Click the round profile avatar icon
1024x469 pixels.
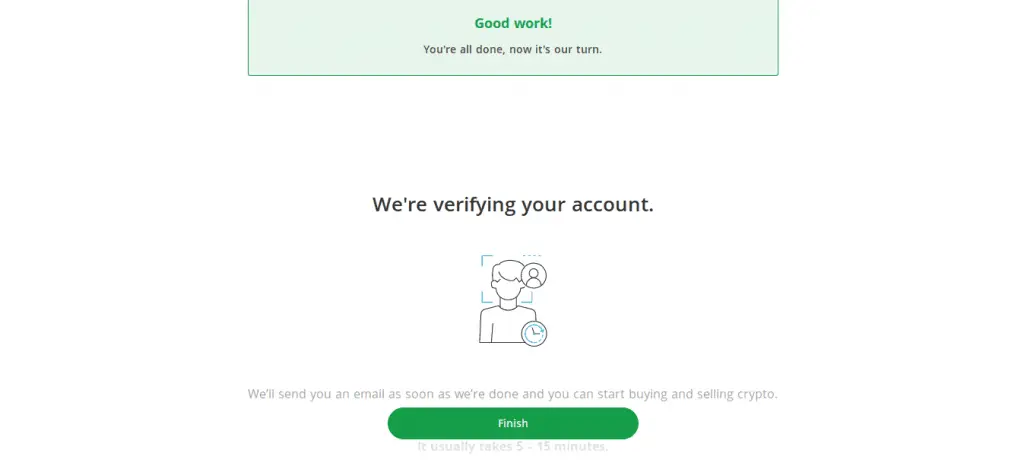click(x=534, y=276)
